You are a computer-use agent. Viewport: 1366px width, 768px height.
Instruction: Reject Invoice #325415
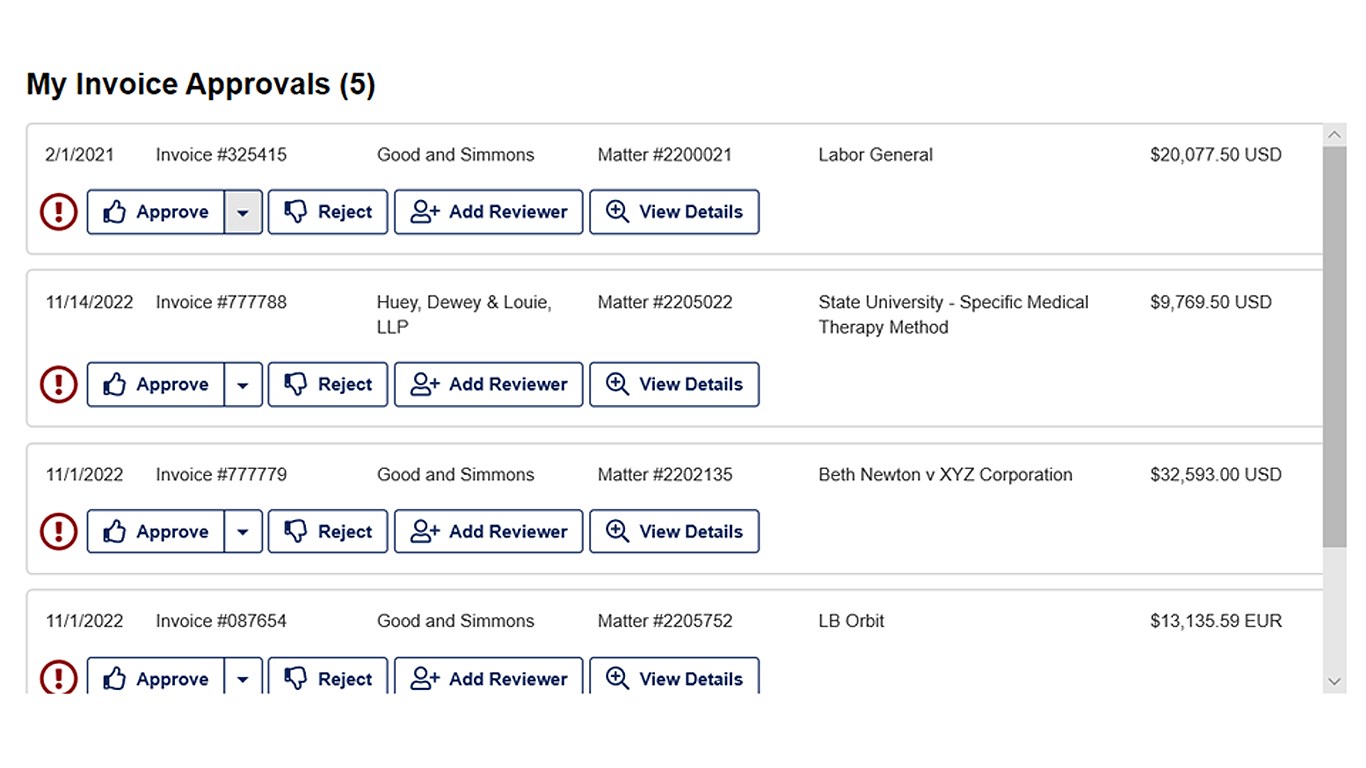[328, 212]
